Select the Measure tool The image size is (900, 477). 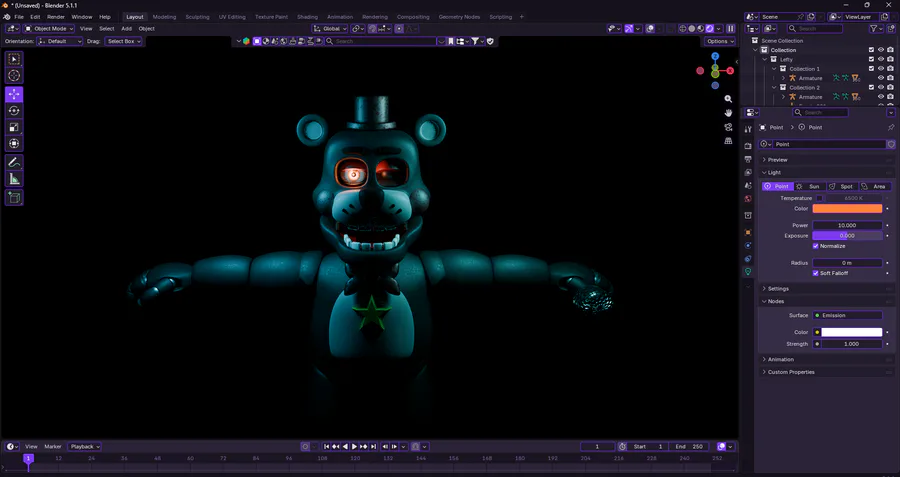[x=14, y=179]
